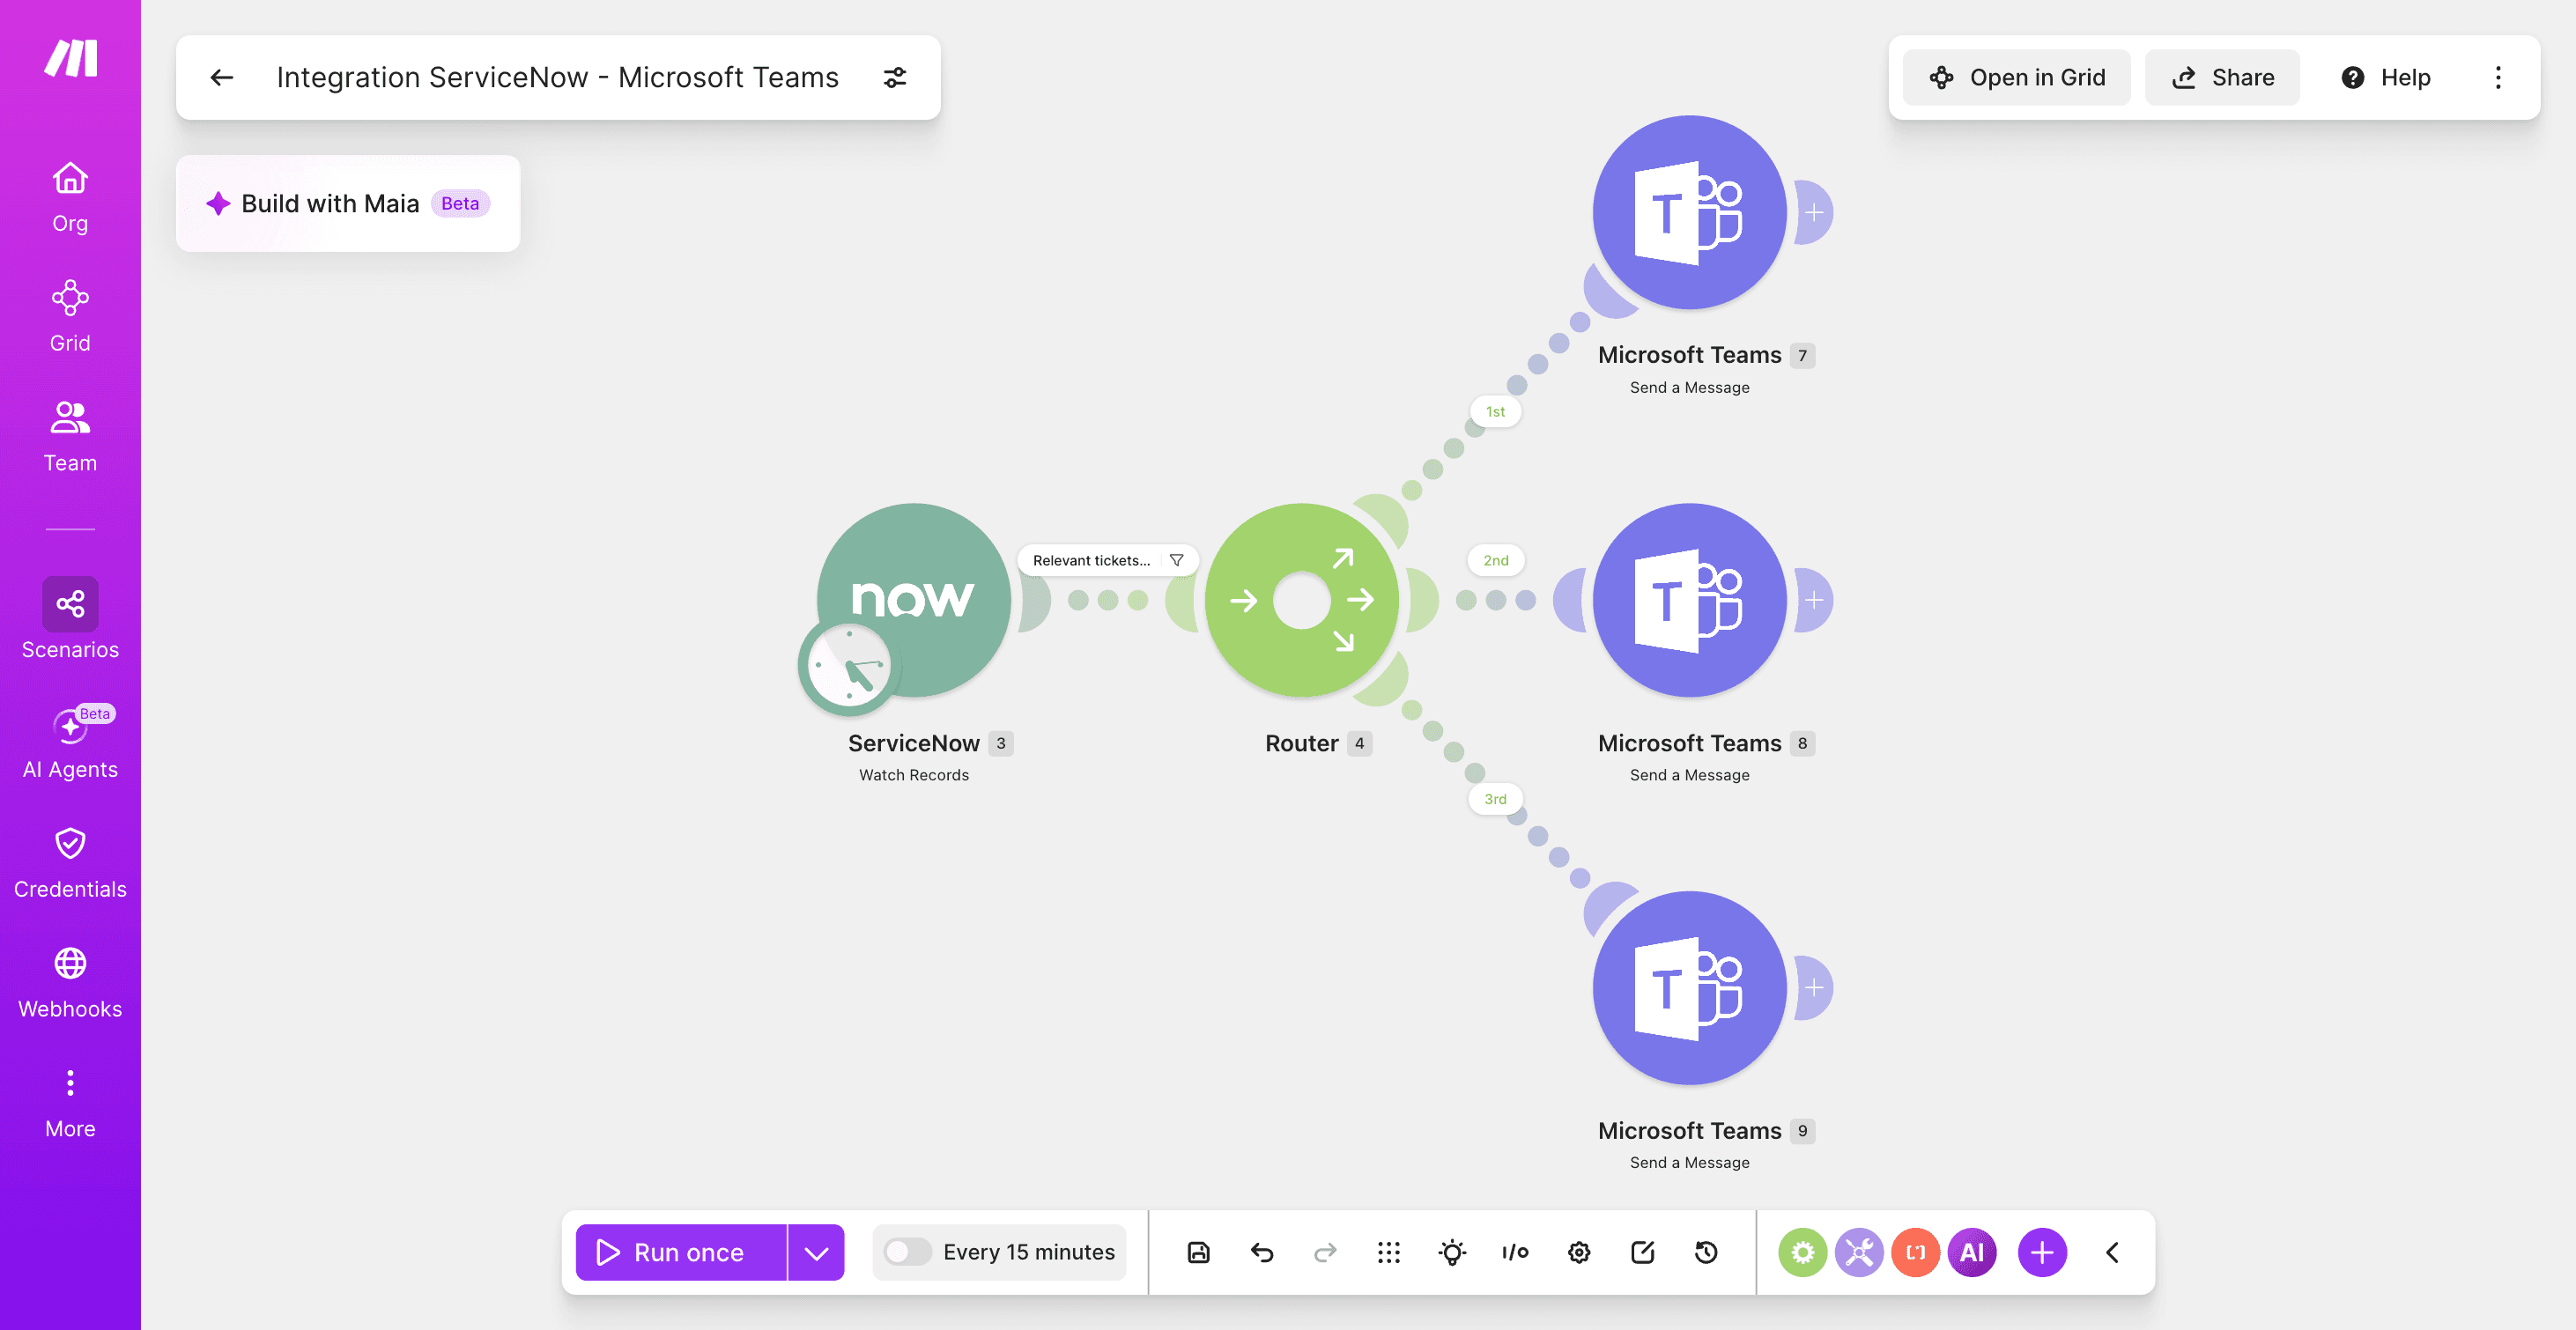This screenshot has width=2576, height=1330.
Task: Click the Share button
Action: (x=2222, y=77)
